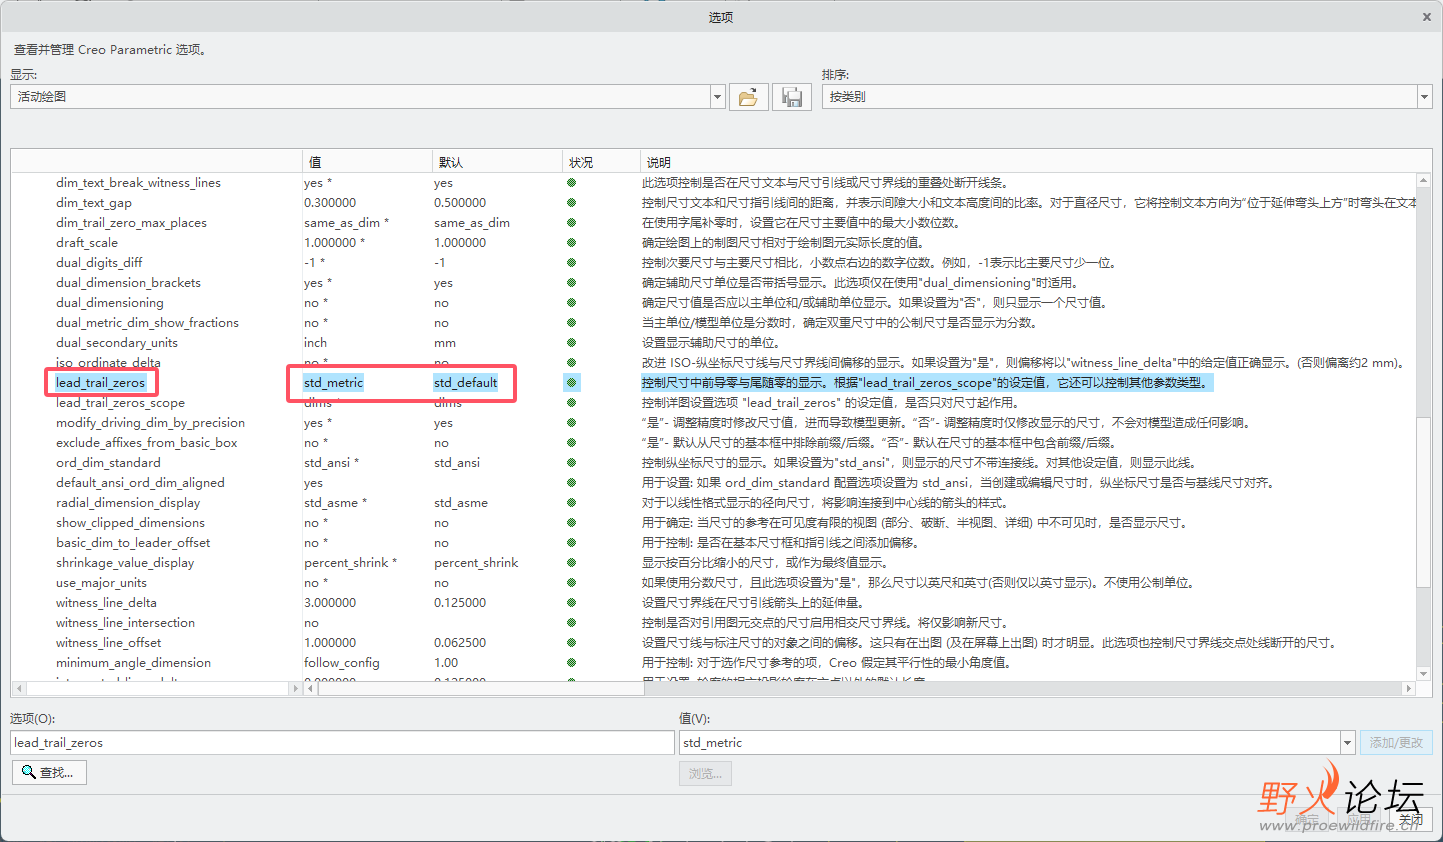This screenshot has width=1443, height=842.
Task: Select the ord_dim_standard option
Action: [108, 463]
